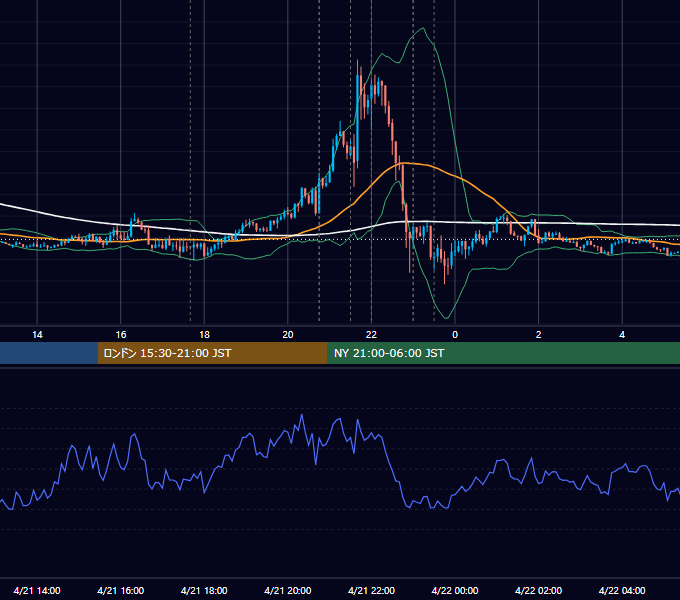
Task: Click hour label 4 on price chart axis
Action: click(622, 335)
